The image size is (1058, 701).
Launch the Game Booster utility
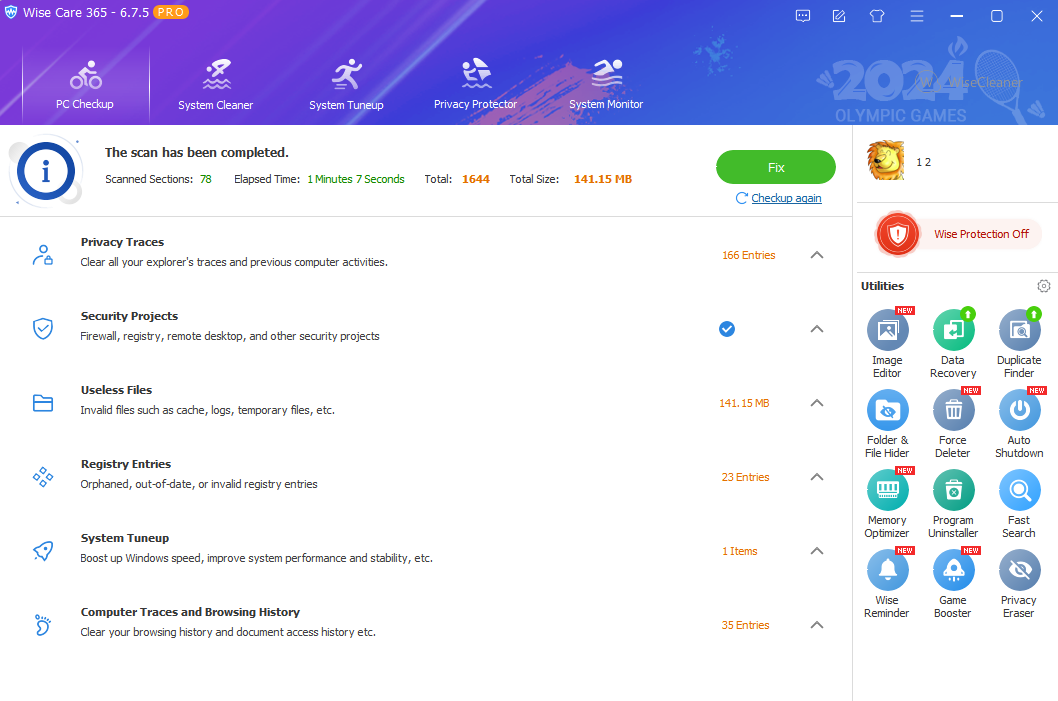coord(953,583)
